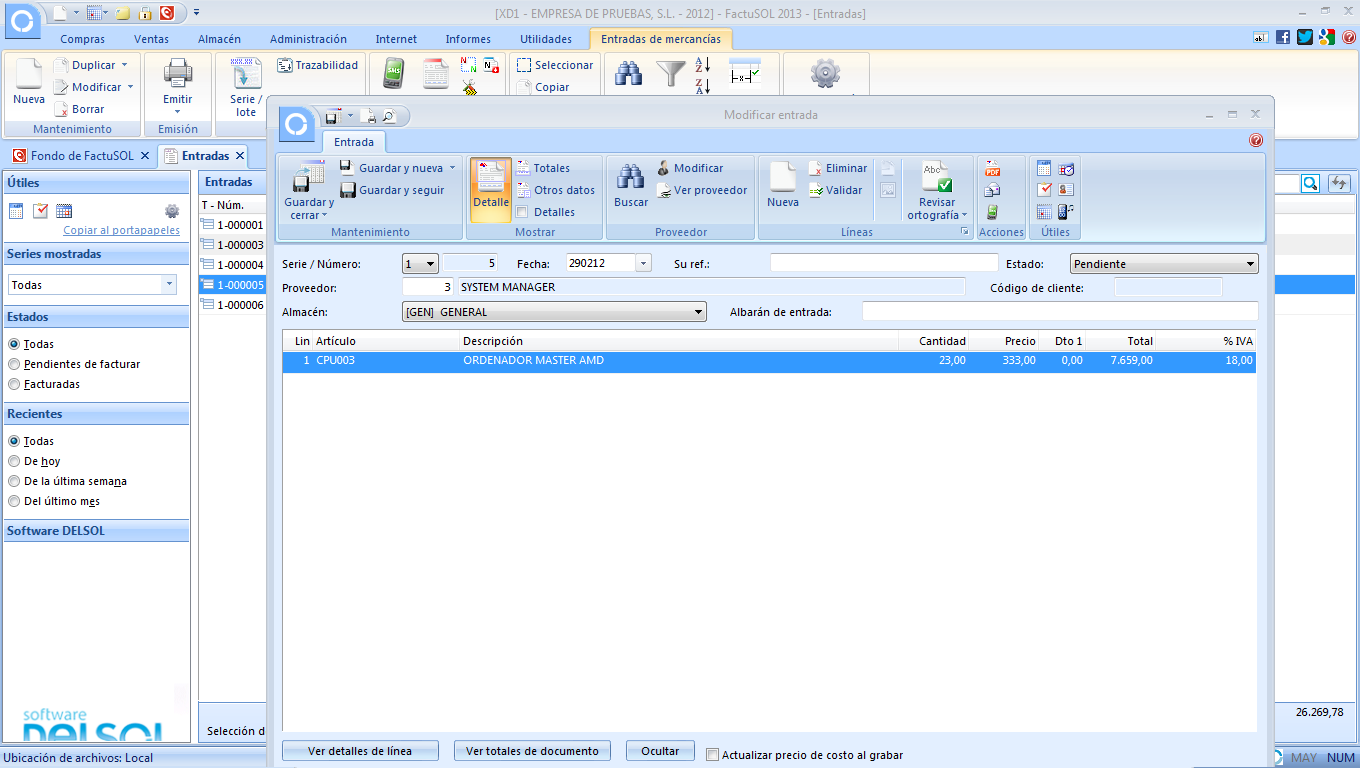The image size is (1360, 768).
Task: Select De la última semana radio
Action: pos(14,481)
